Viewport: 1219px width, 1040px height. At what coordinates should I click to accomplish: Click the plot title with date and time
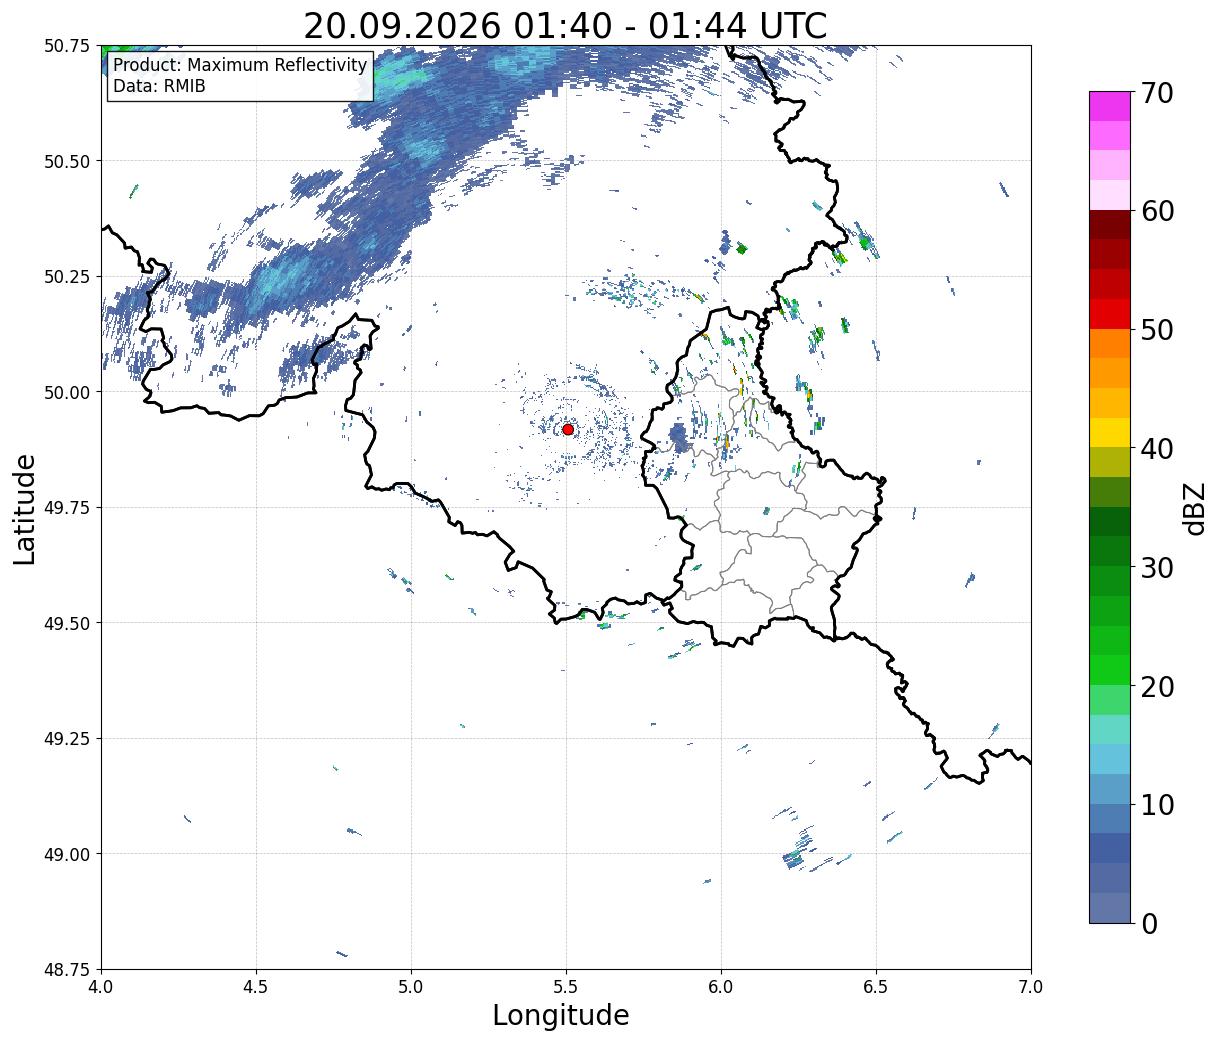[565, 25]
